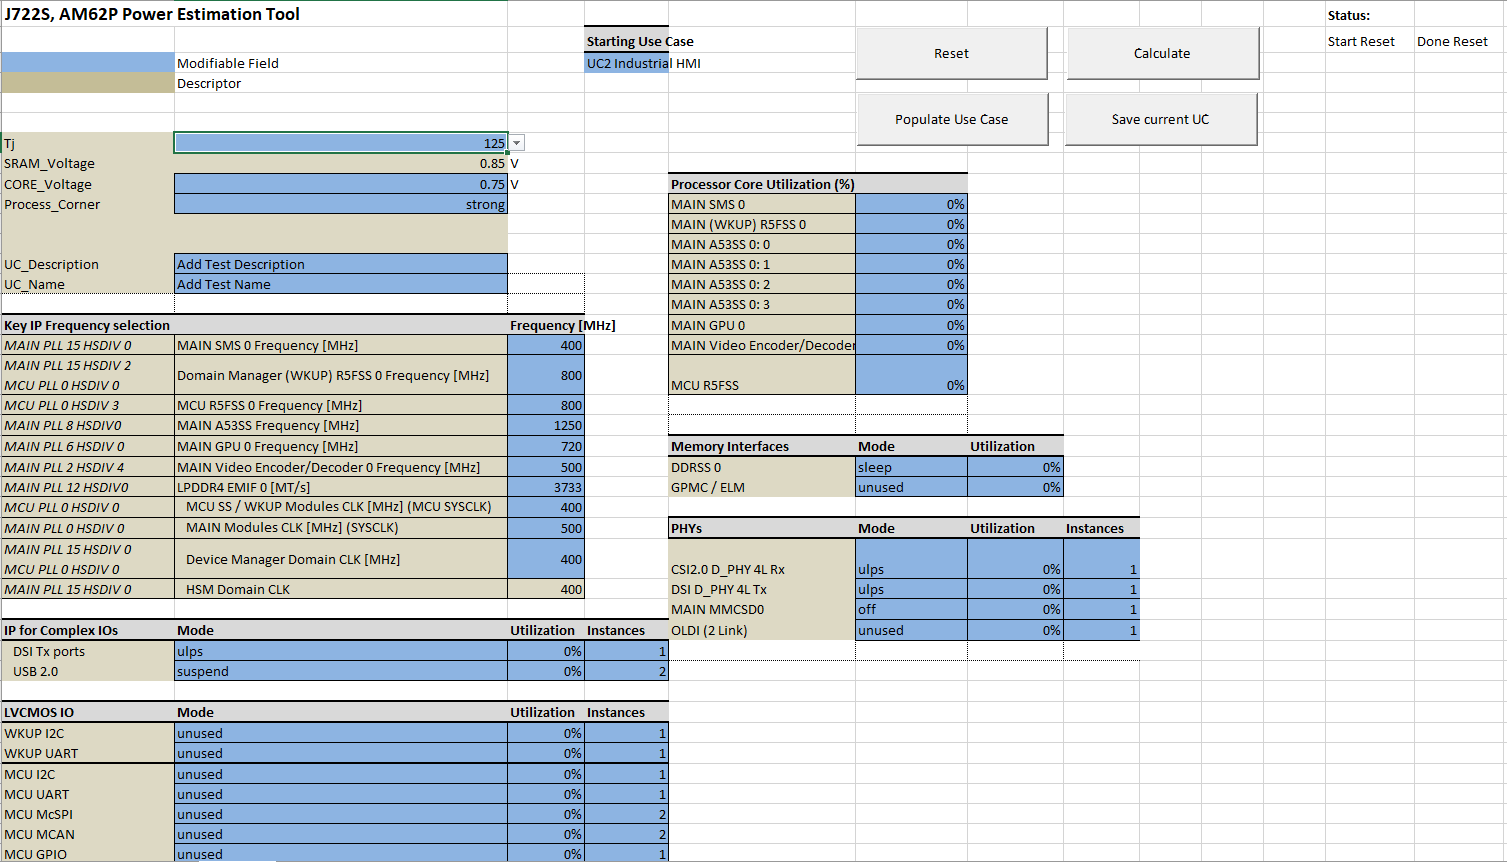
Task: Click the LVCMOS IO section header
Action: point(39,712)
